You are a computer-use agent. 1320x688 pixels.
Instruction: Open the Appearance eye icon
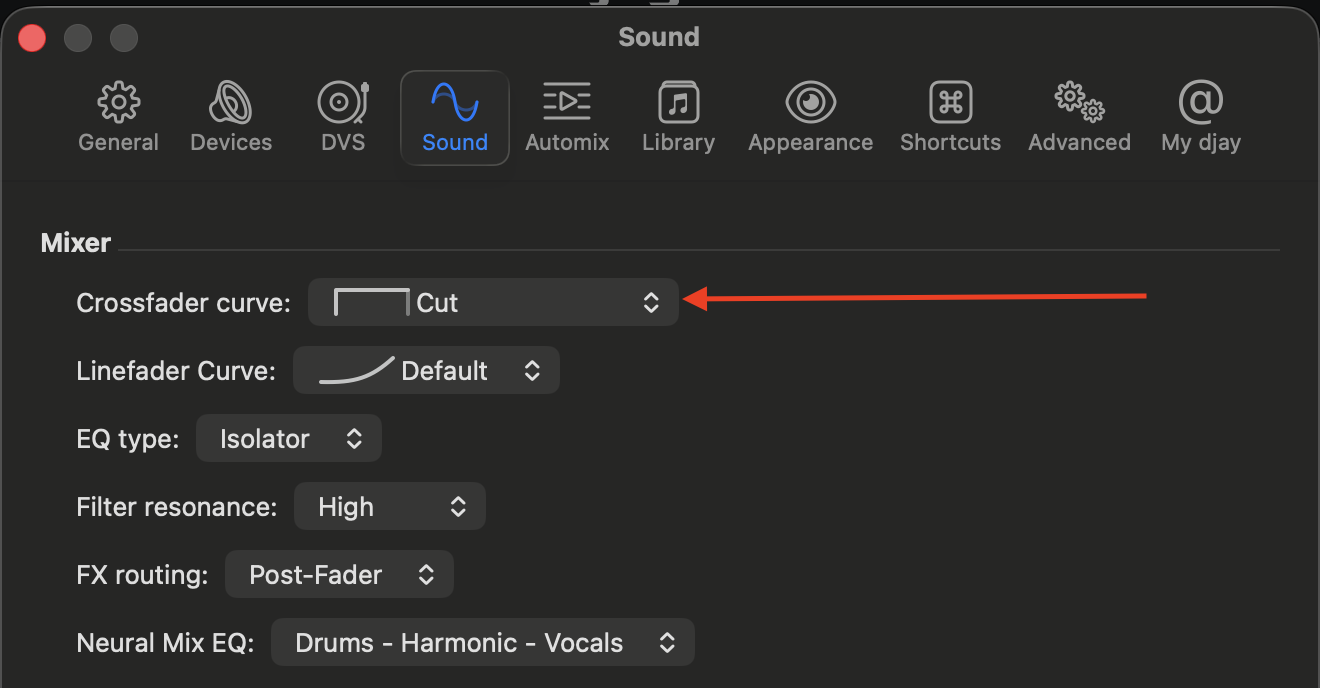[810, 103]
